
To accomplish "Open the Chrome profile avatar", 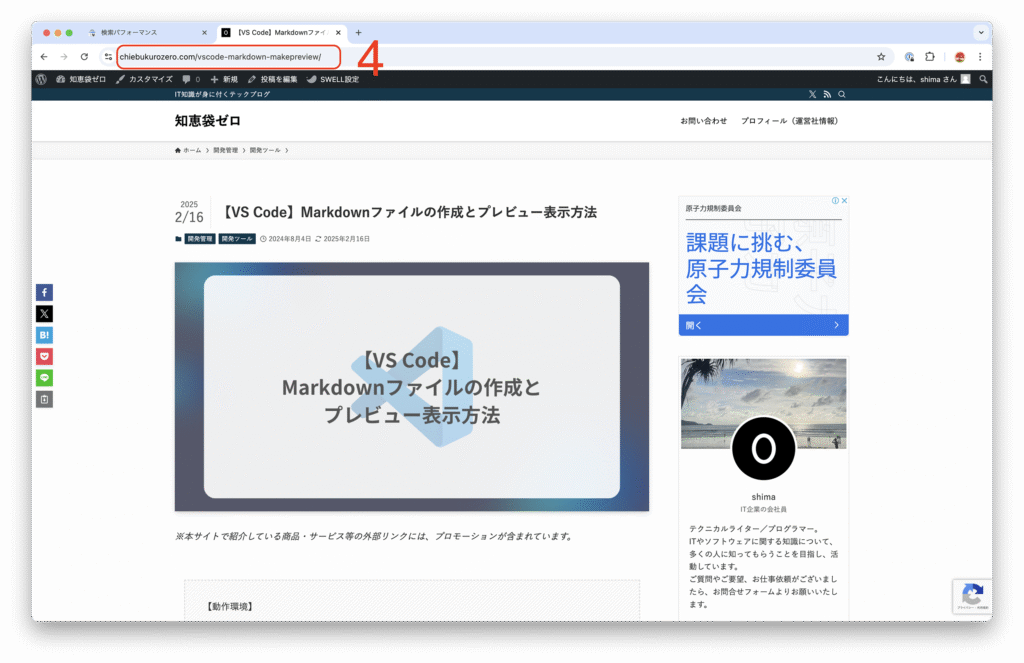I will (959, 57).
